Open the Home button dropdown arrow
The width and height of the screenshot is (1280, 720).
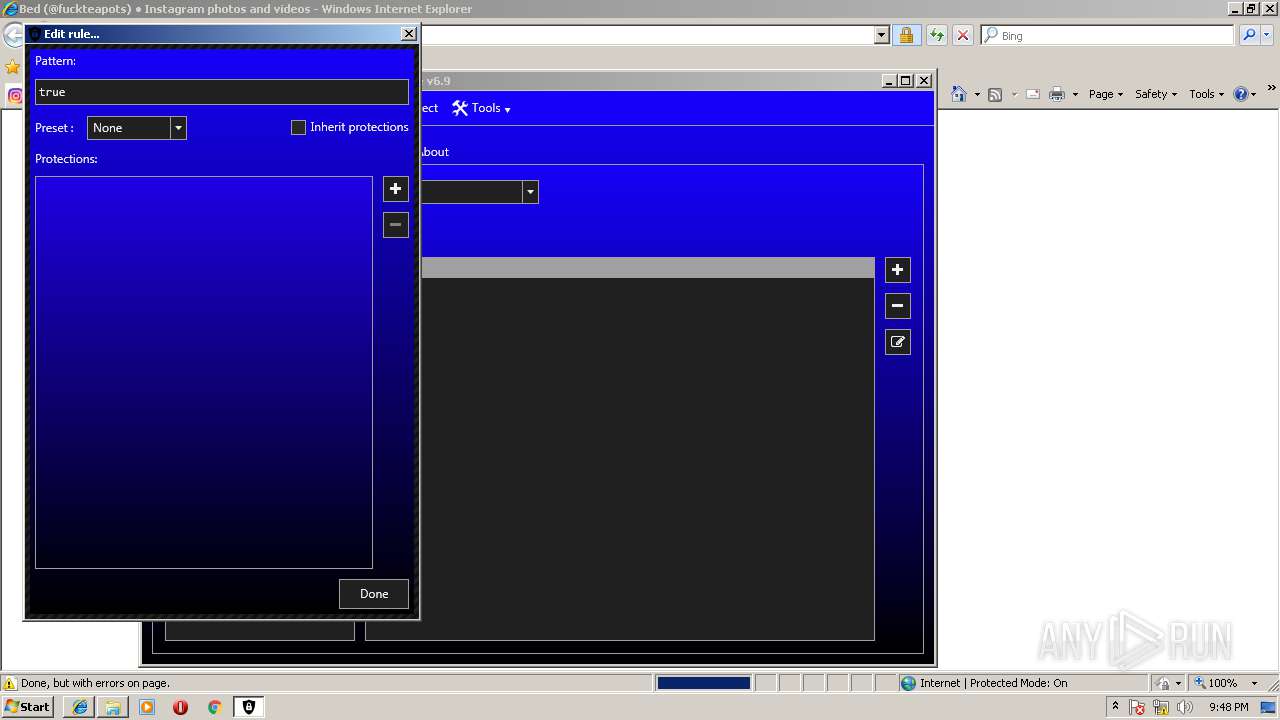point(977,95)
